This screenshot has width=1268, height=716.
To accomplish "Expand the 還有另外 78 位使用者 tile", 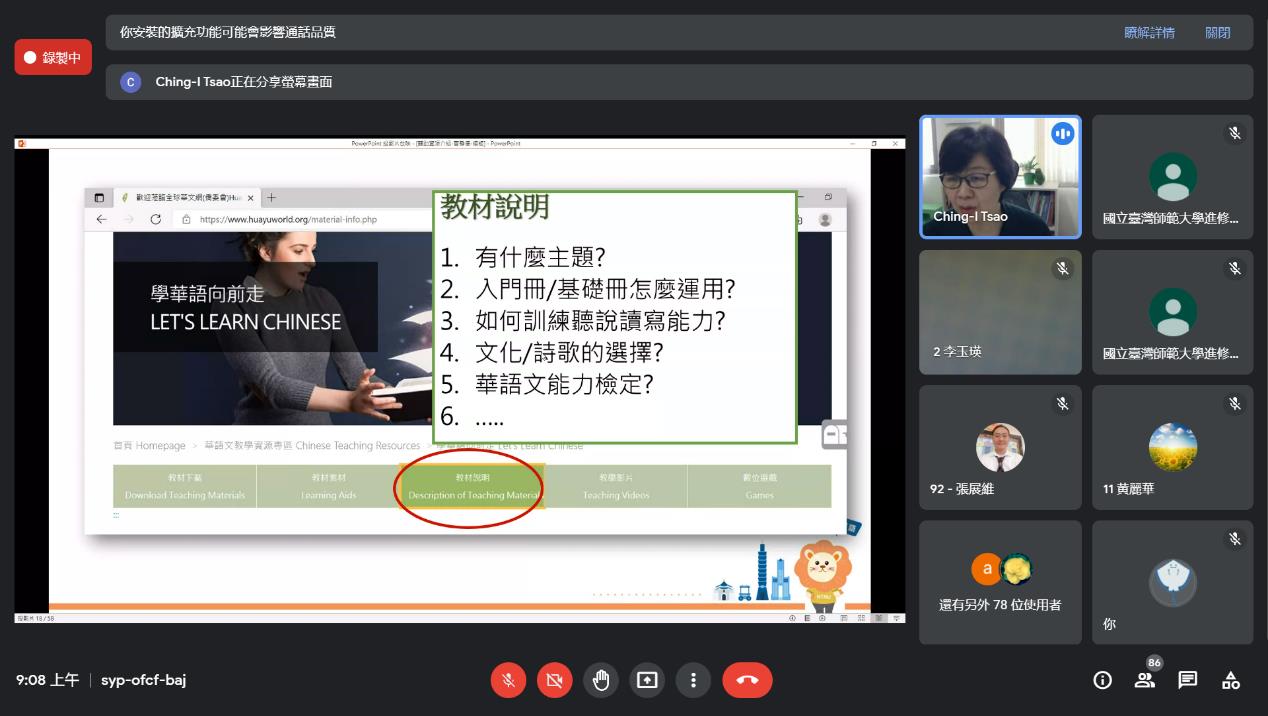I will click(1000, 582).
